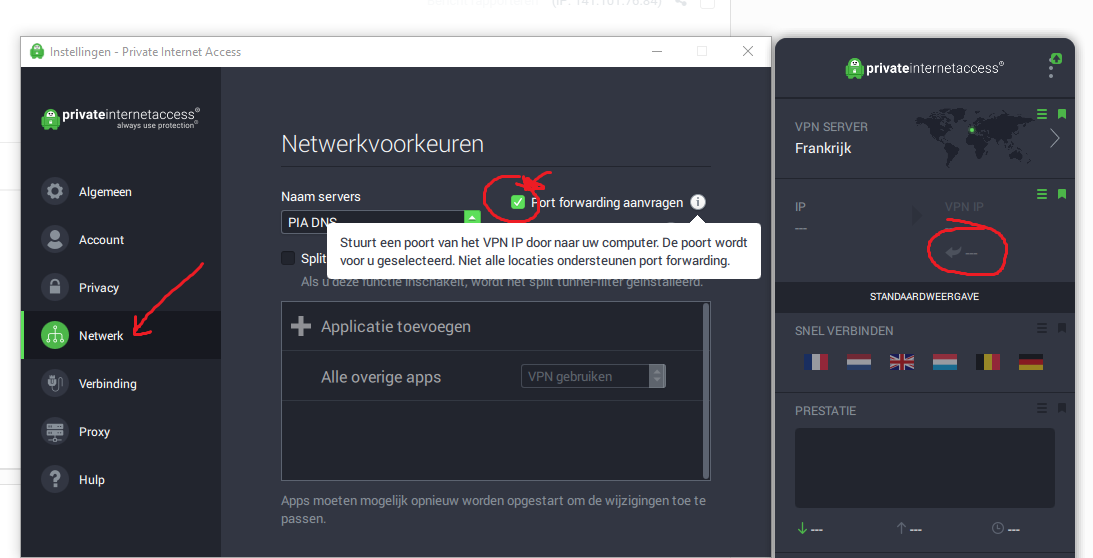1093x558 pixels.
Task: Toggle the Snel Verbinden tile bookmark
Action: (x=1062, y=328)
